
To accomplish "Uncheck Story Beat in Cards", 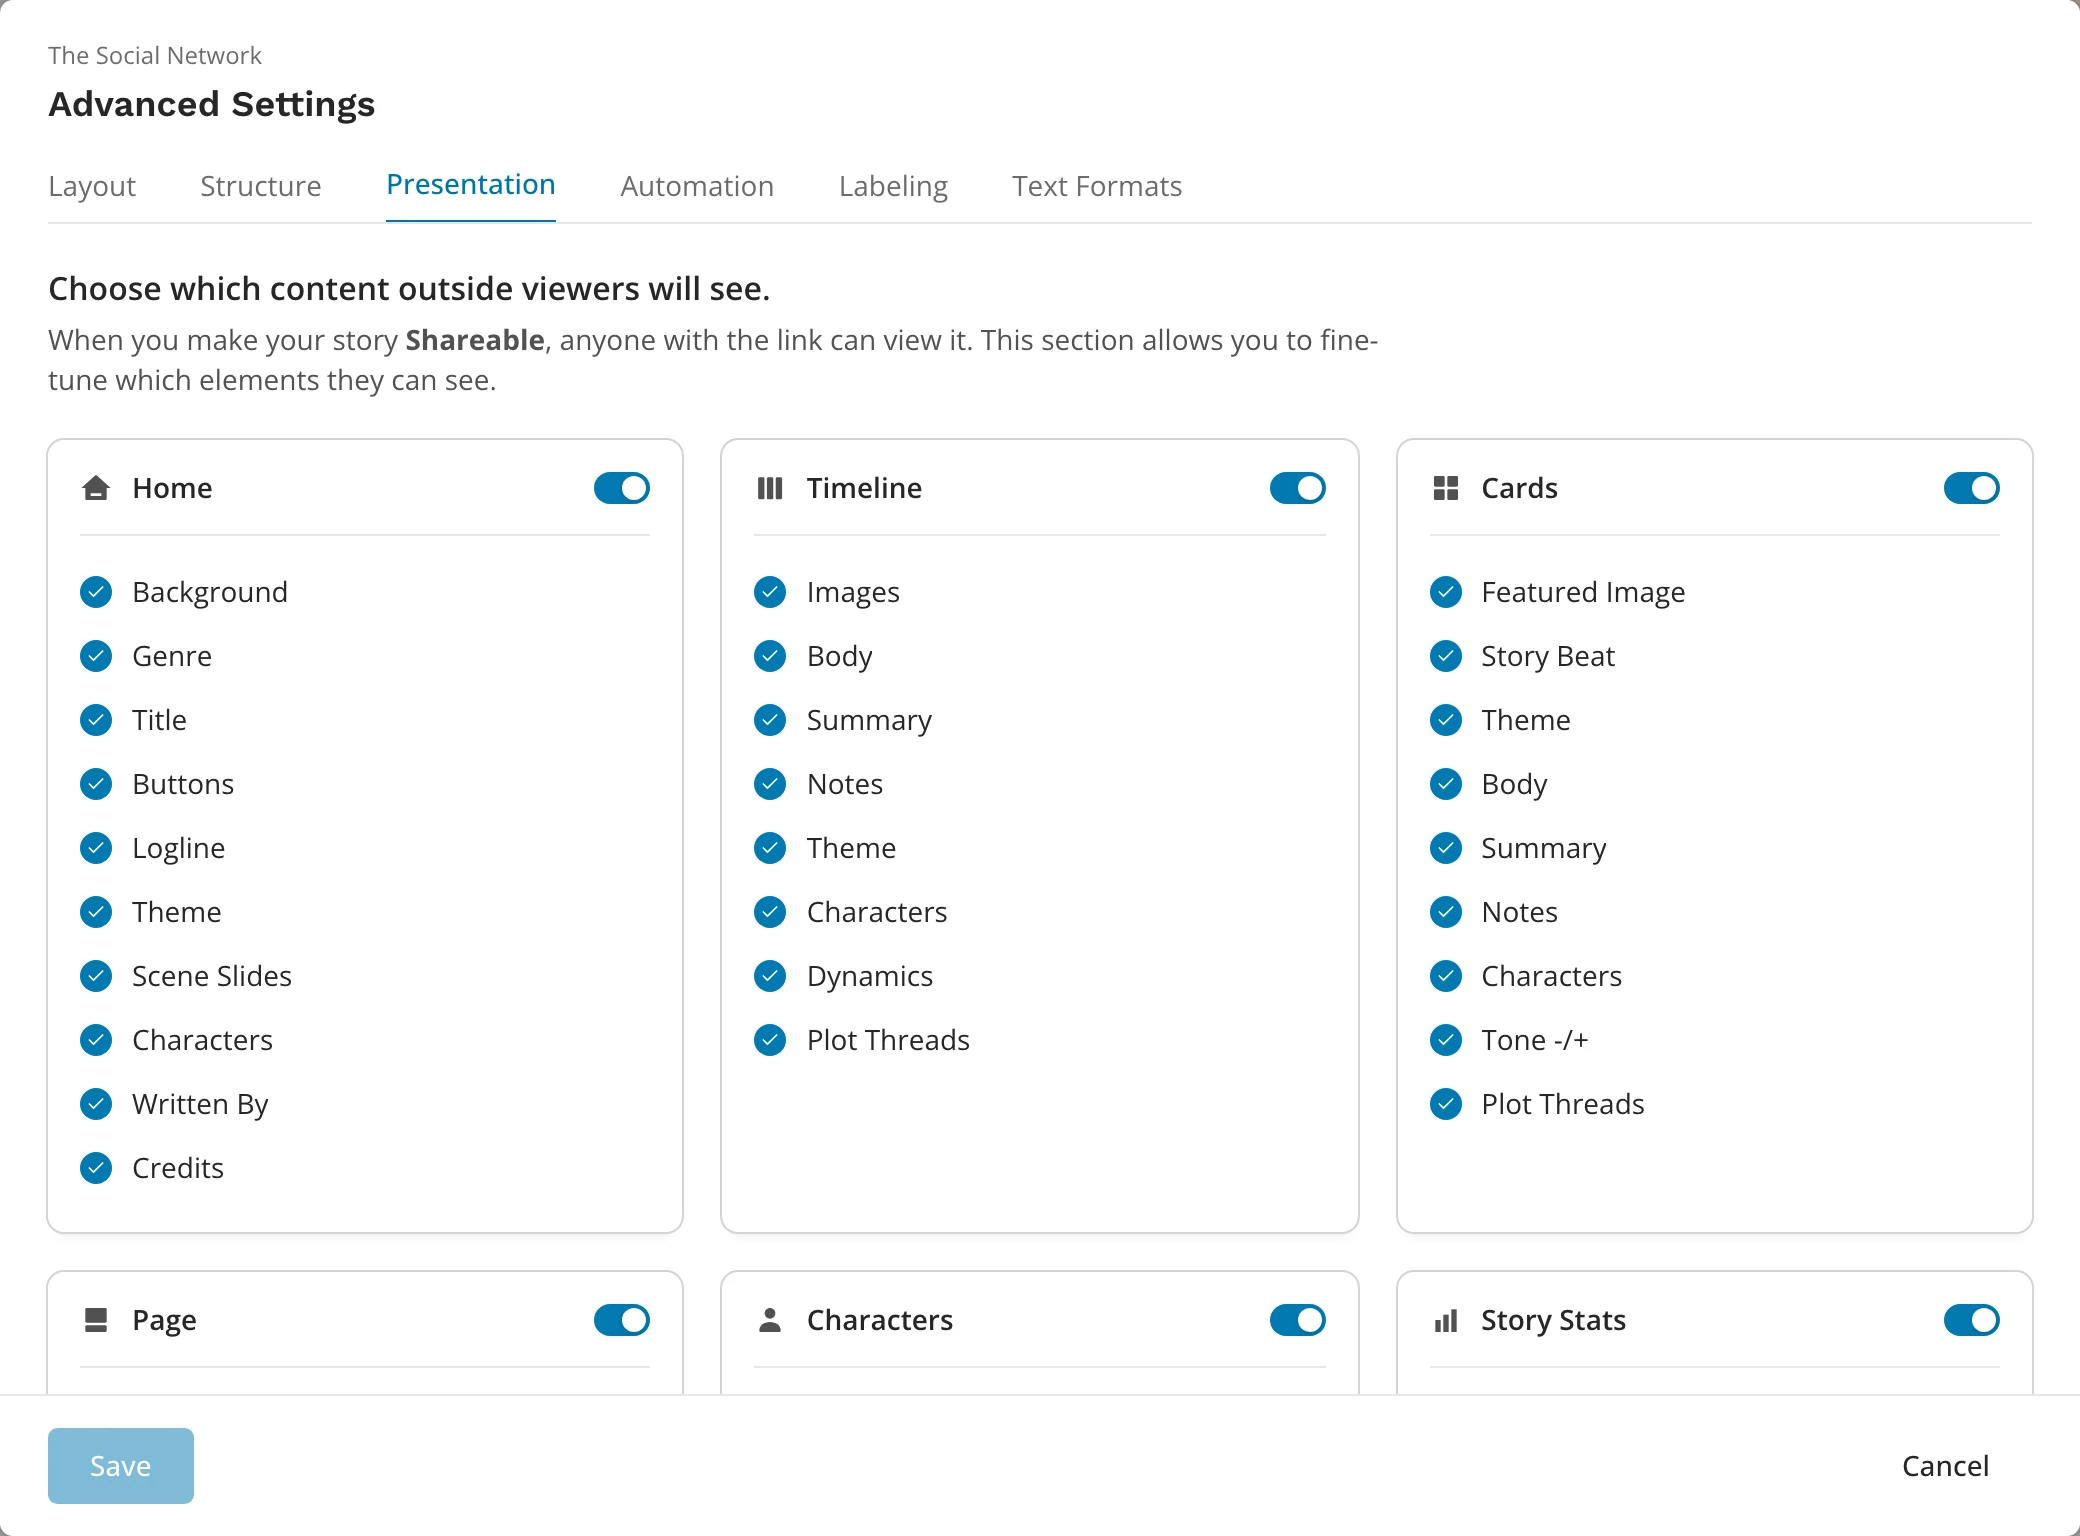I will [1446, 656].
